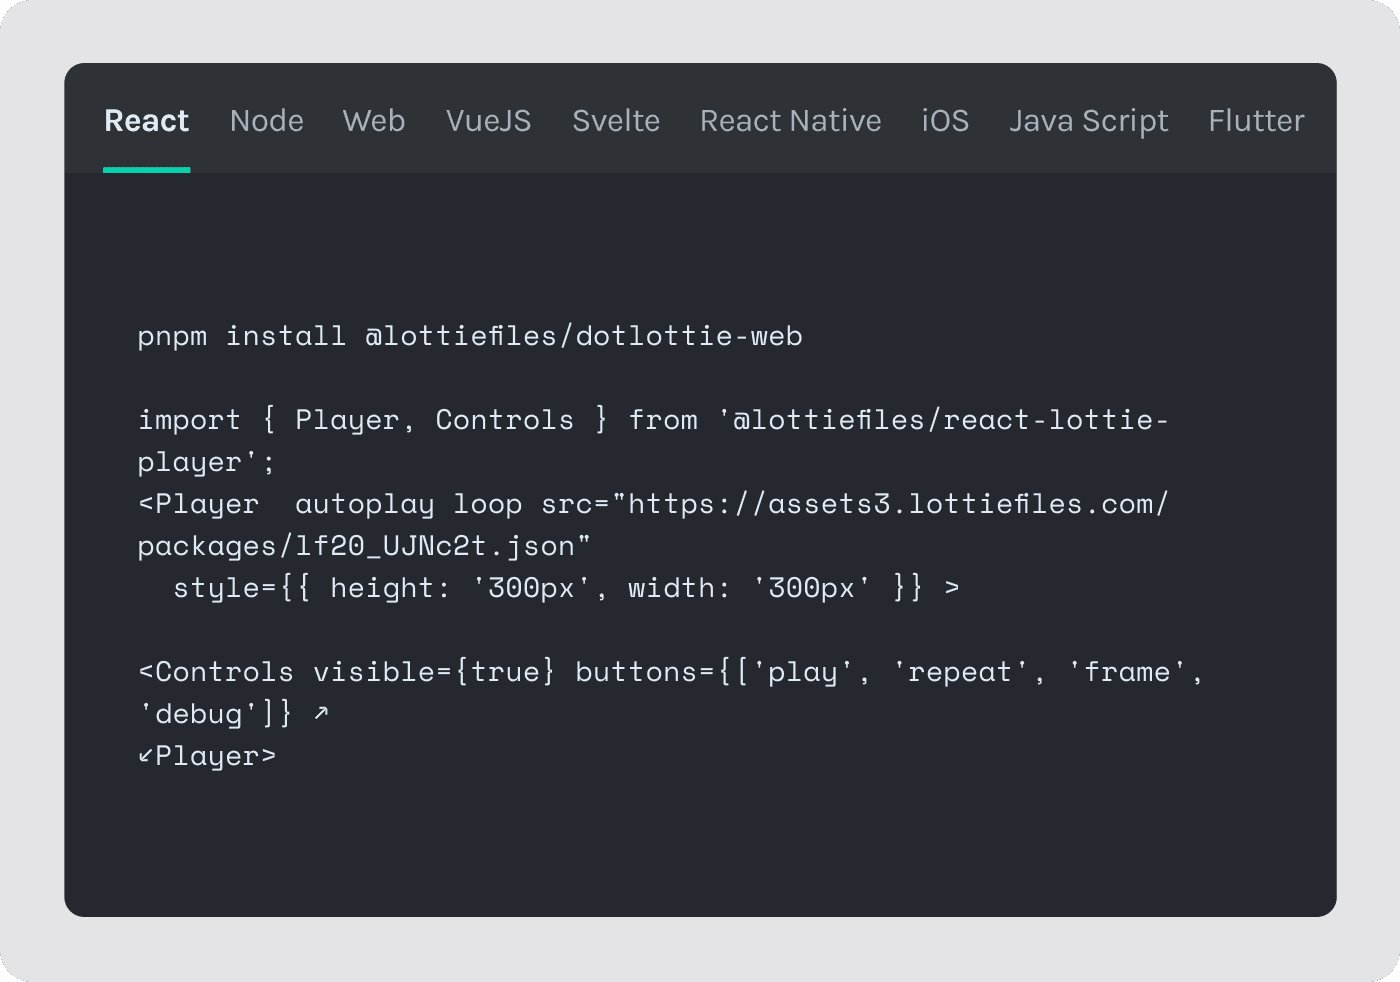Select the Svelte tab
This screenshot has height=982, width=1400.
tap(616, 121)
